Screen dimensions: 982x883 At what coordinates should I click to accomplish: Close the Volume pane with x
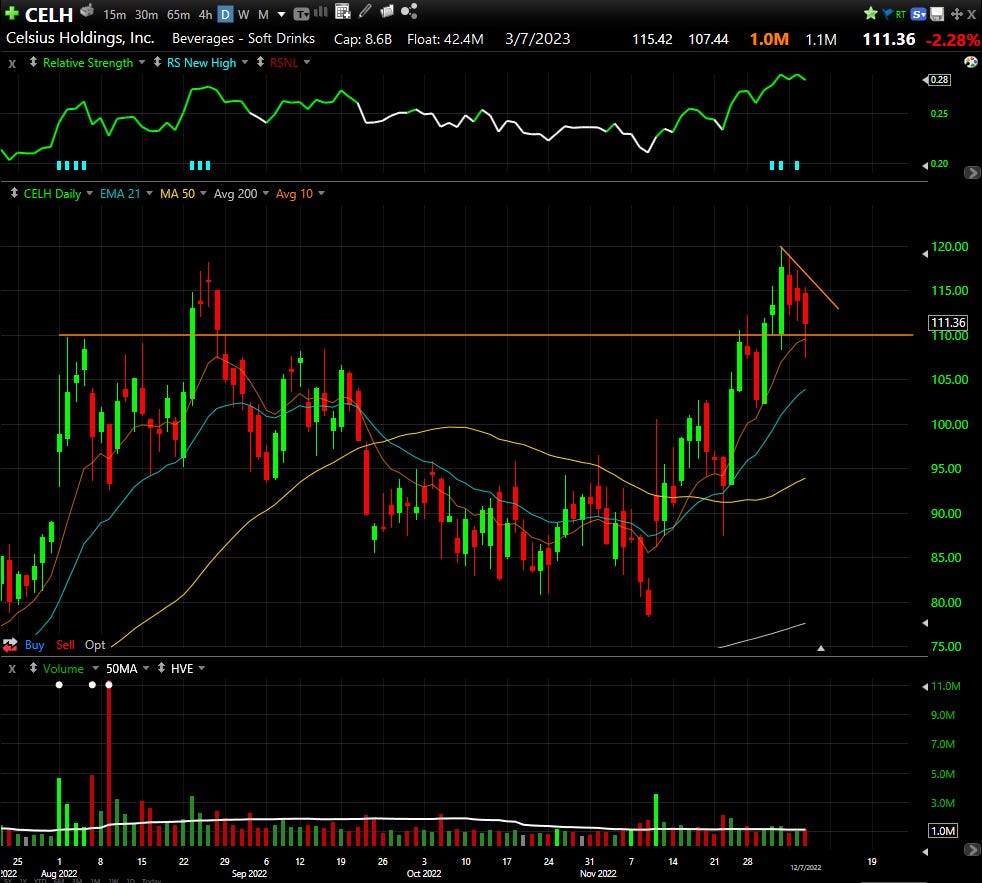12,669
